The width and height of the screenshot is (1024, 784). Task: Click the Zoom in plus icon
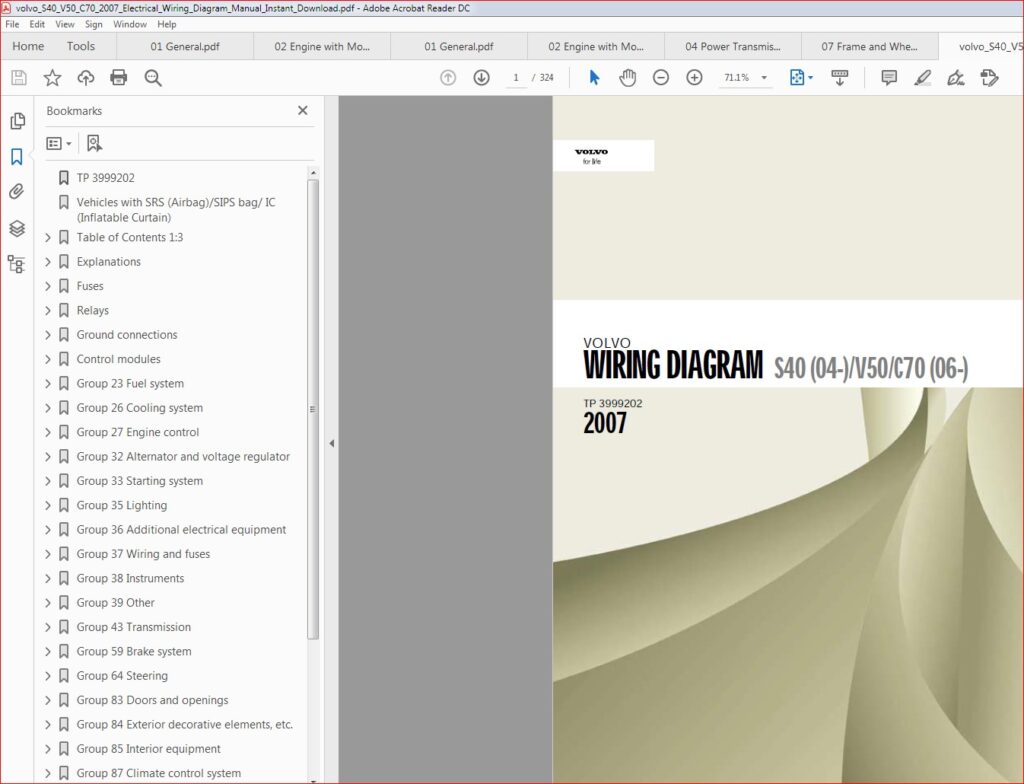(x=694, y=78)
